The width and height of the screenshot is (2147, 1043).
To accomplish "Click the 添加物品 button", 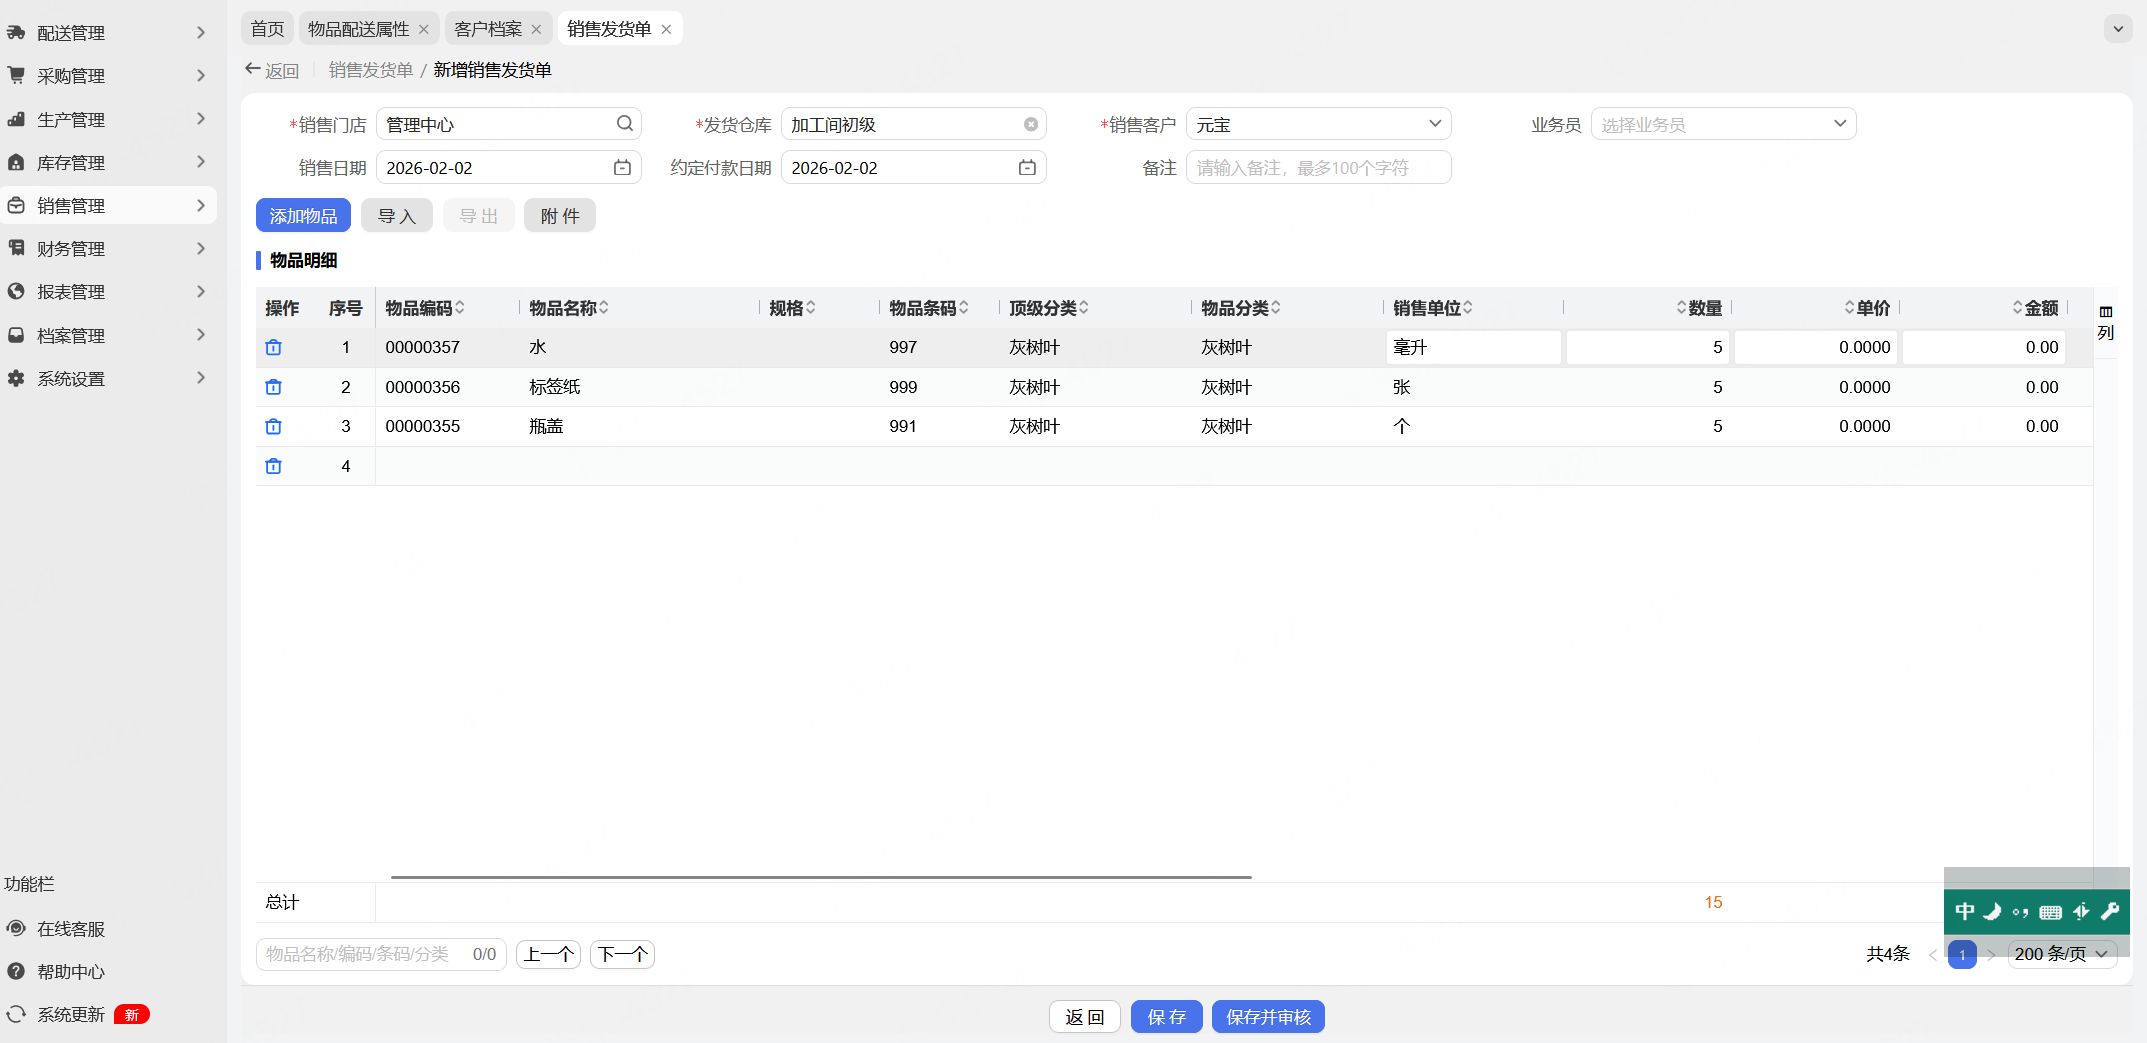I will (x=303, y=216).
